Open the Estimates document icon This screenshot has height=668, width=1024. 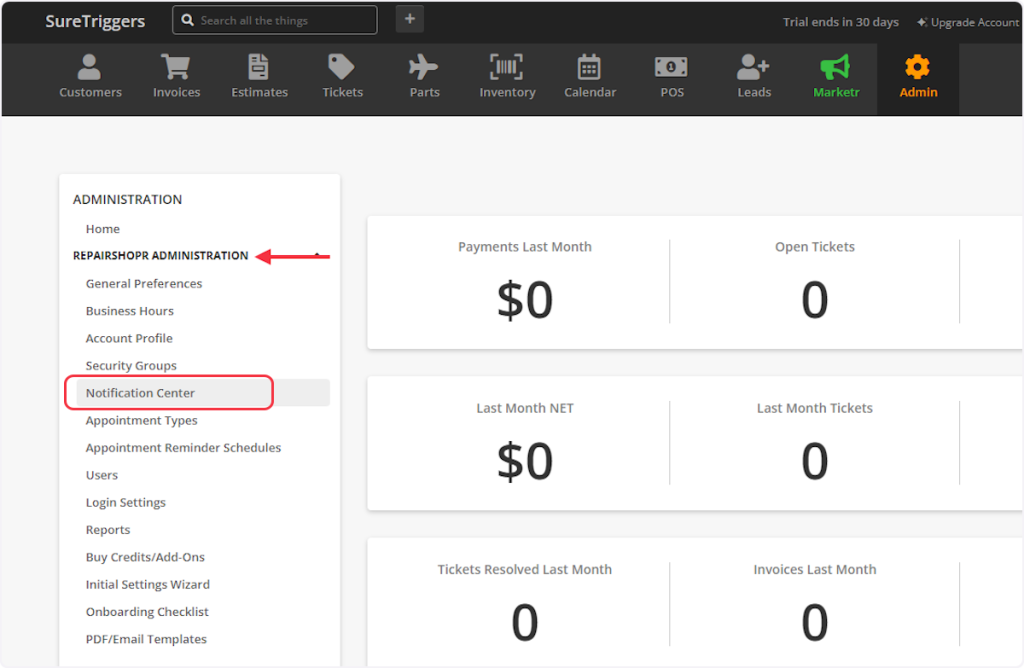pos(259,67)
